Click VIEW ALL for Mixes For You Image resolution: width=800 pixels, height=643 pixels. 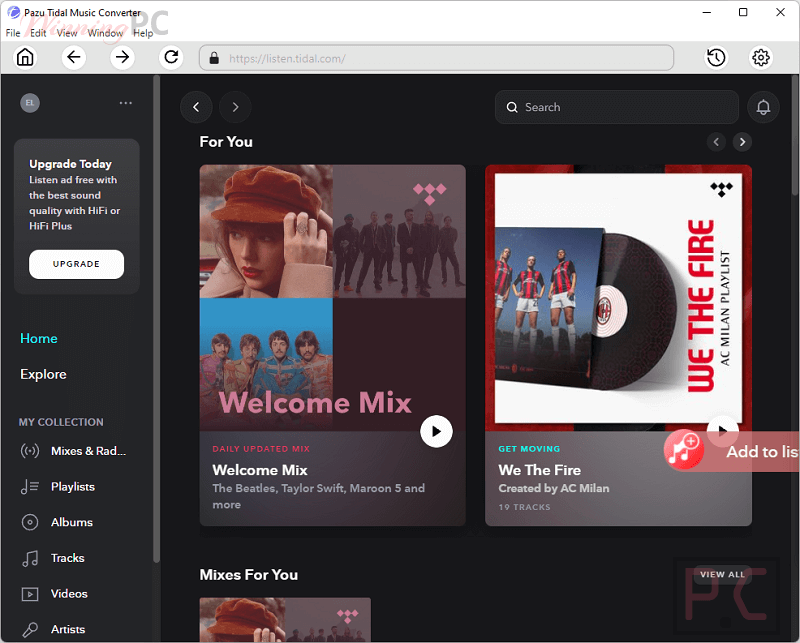[x=722, y=575]
